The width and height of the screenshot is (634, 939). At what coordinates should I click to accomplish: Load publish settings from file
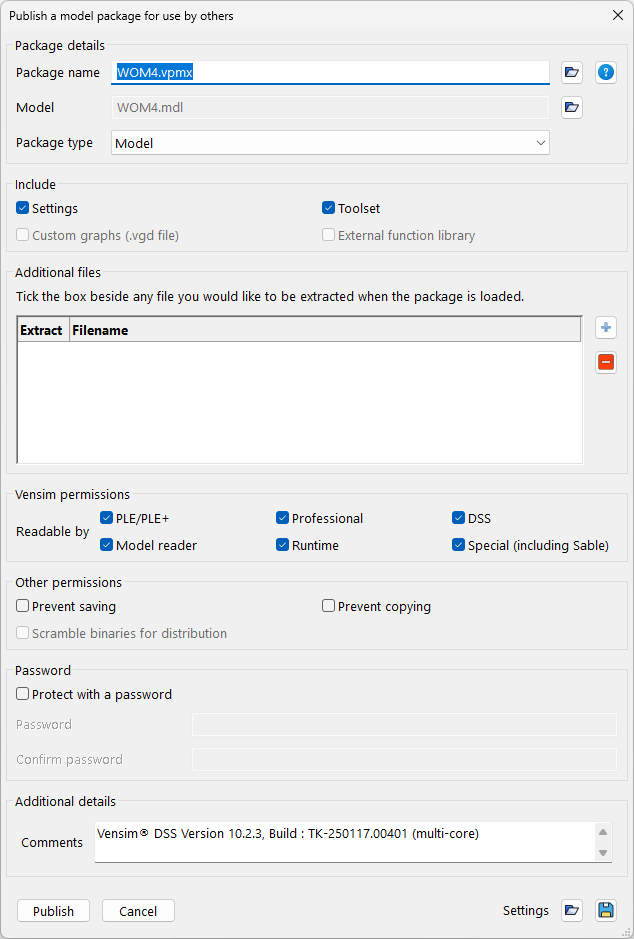(x=571, y=910)
